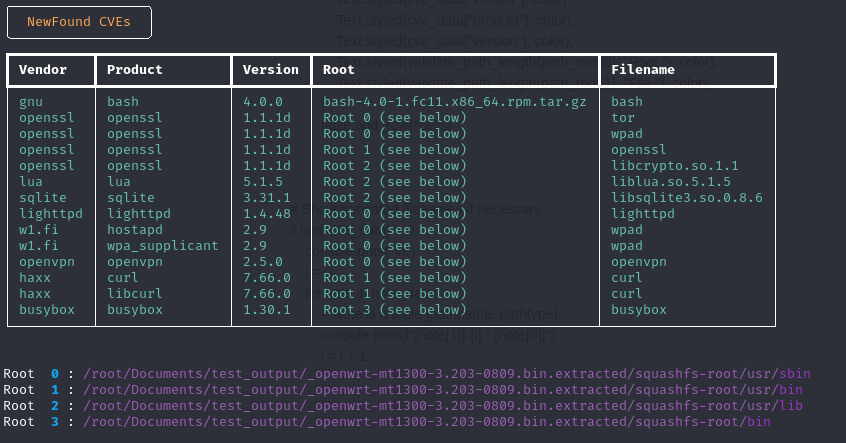Select the Root column header

[338, 70]
